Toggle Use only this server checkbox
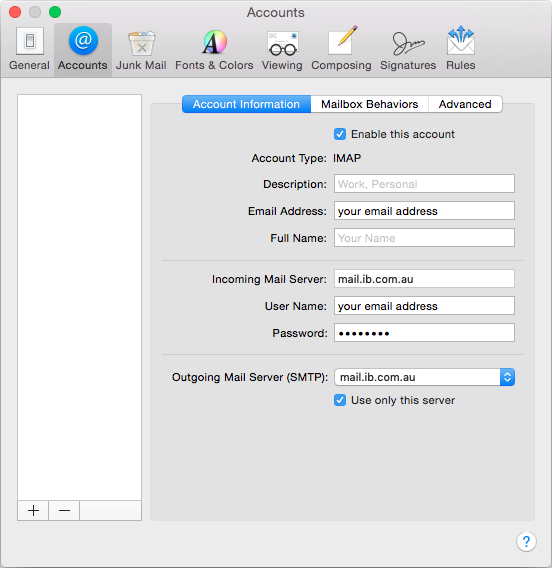The width and height of the screenshot is (552, 568). click(340, 400)
